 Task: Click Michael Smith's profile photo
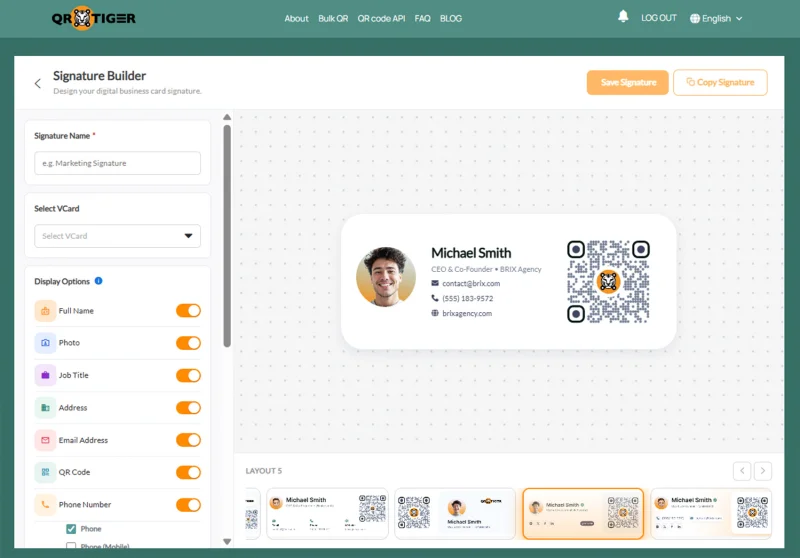pyautogui.click(x=386, y=277)
